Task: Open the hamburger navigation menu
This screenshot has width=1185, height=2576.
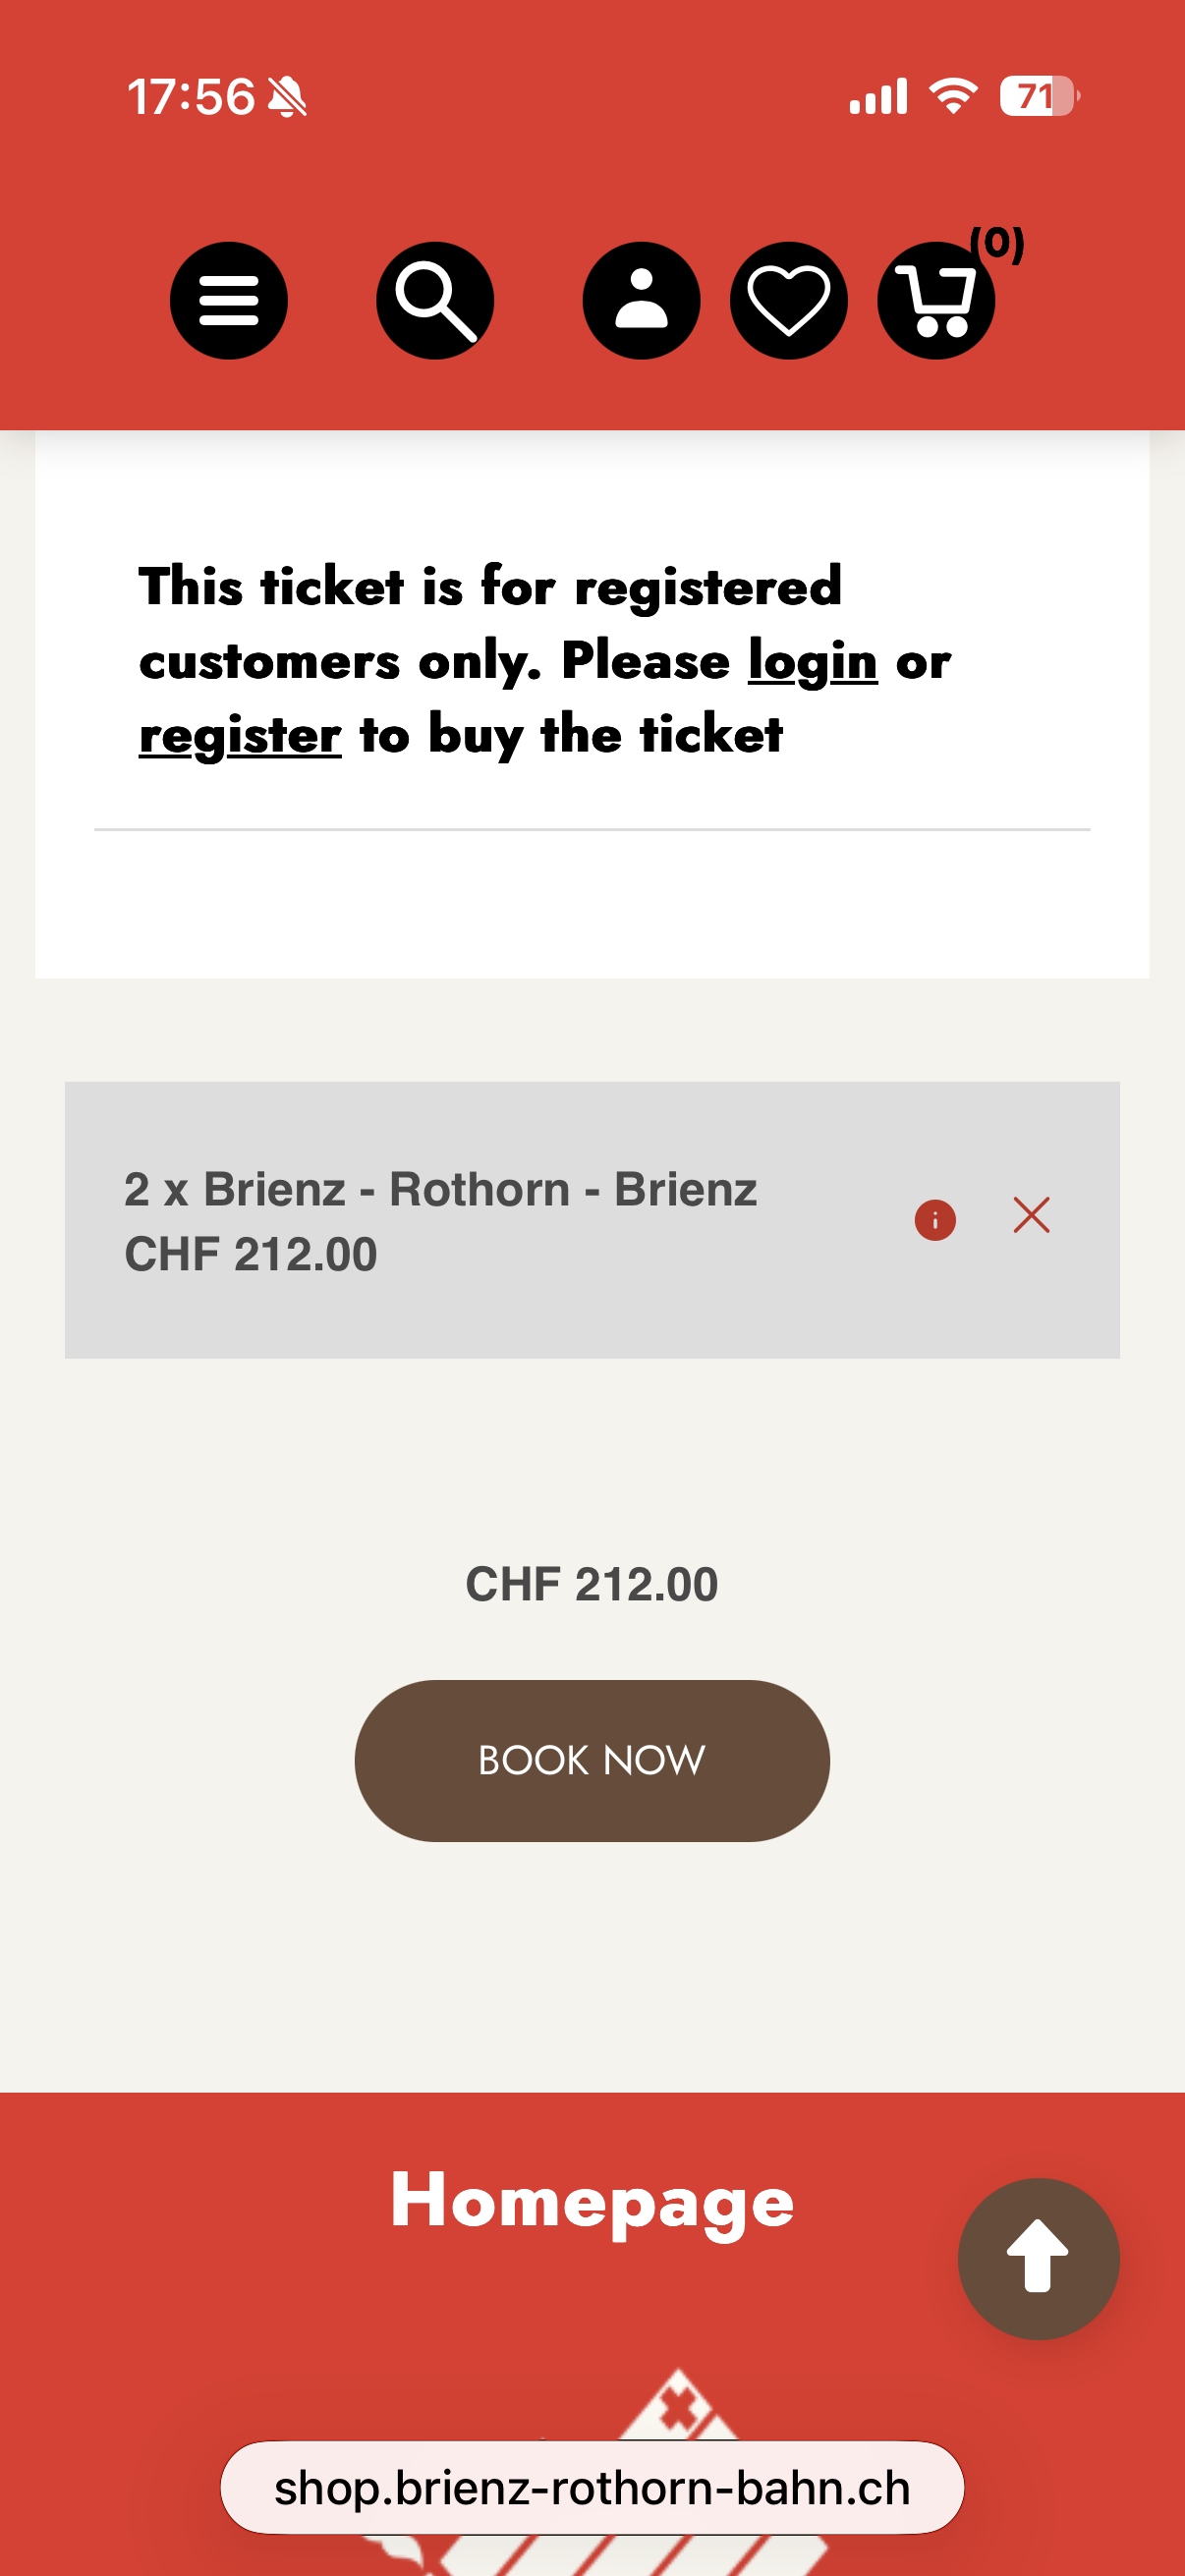Action: (228, 300)
